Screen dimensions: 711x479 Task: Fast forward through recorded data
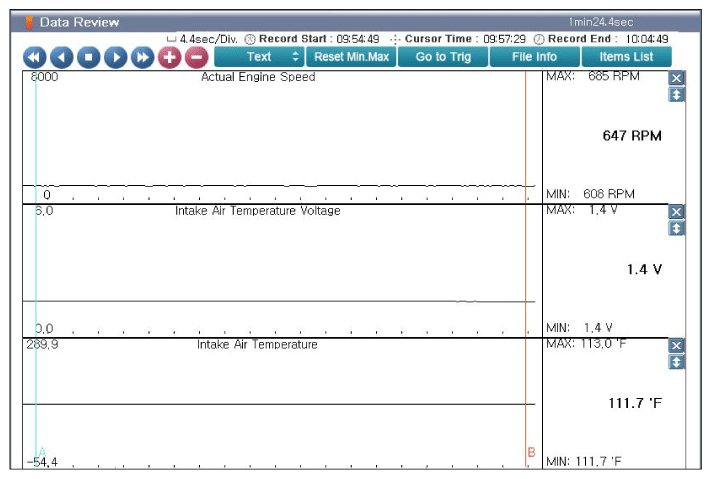[143, 57]
